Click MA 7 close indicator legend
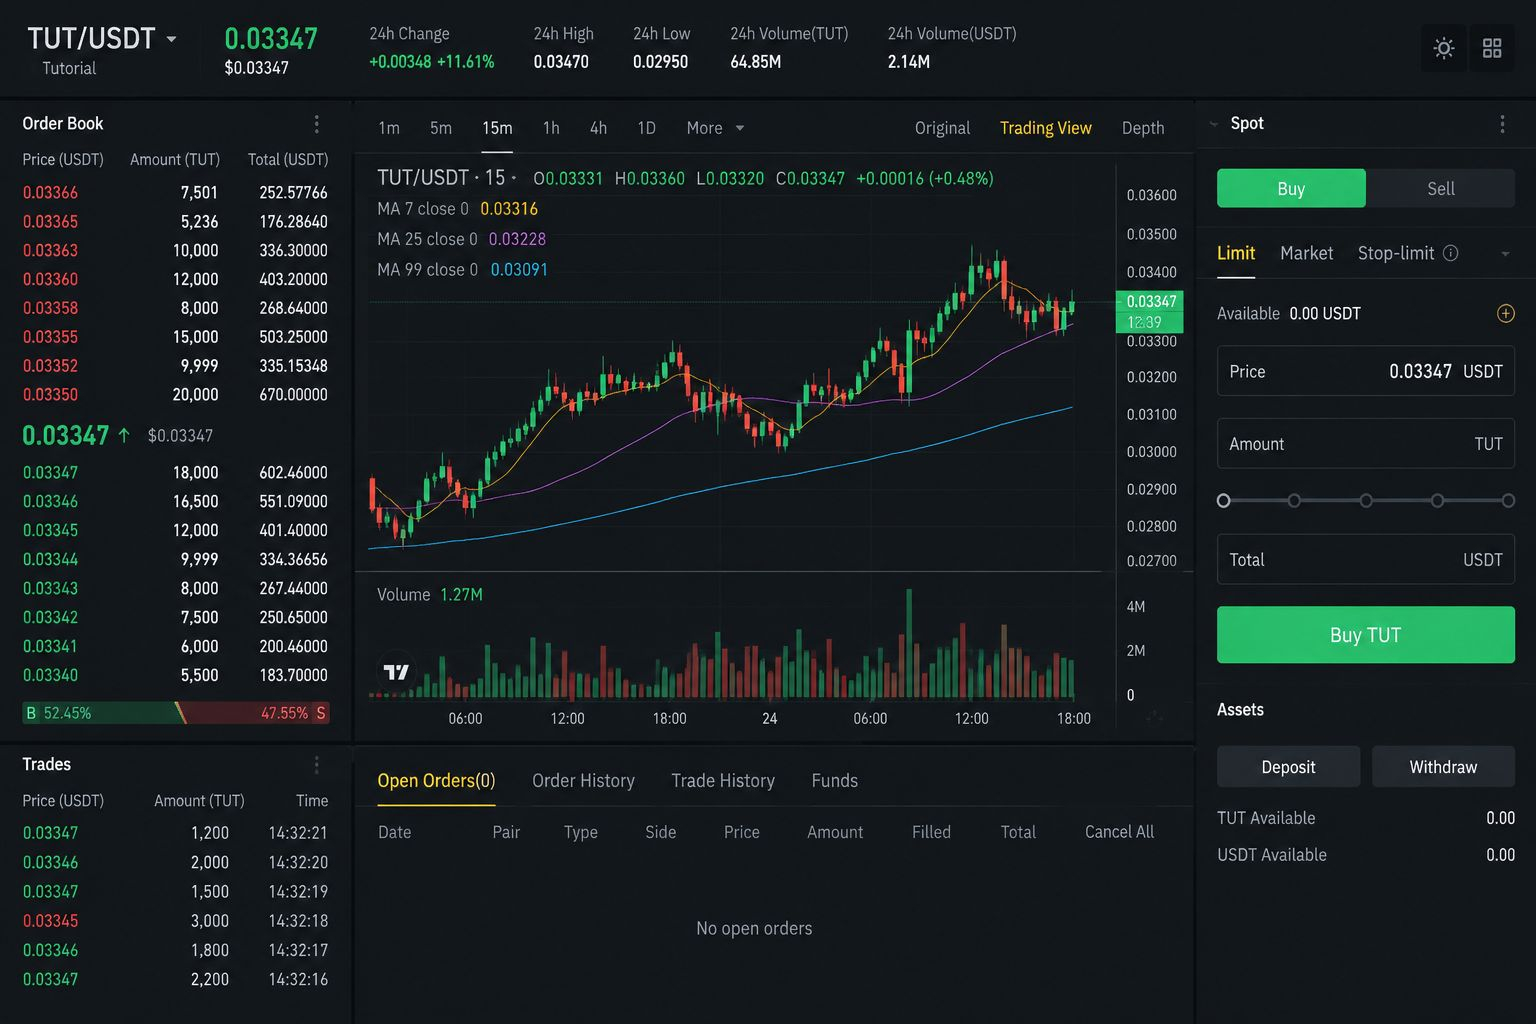This screenshot has width=1536, height=1024. point(457,209)
